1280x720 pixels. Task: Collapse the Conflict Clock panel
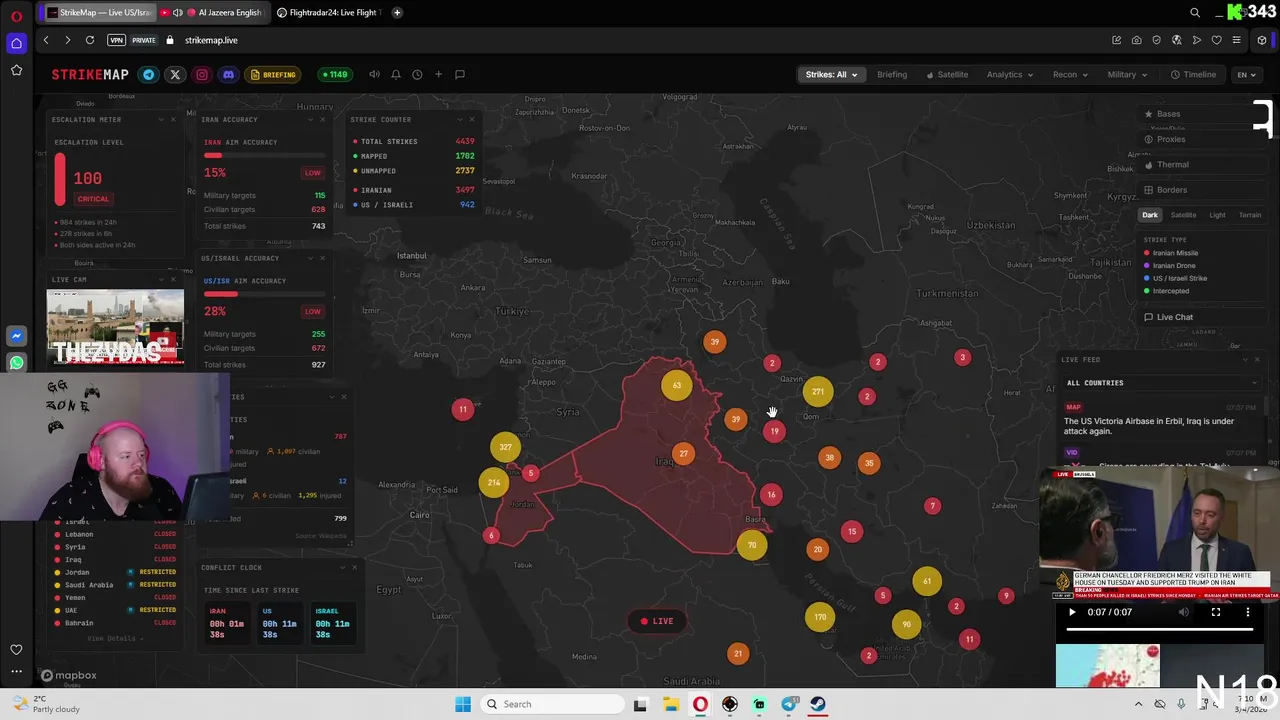pos(342,567)
